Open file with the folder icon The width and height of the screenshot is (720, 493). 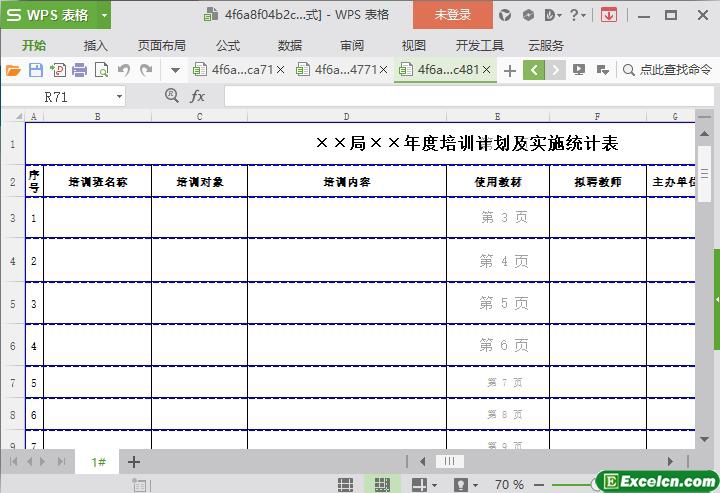[13, 70]
